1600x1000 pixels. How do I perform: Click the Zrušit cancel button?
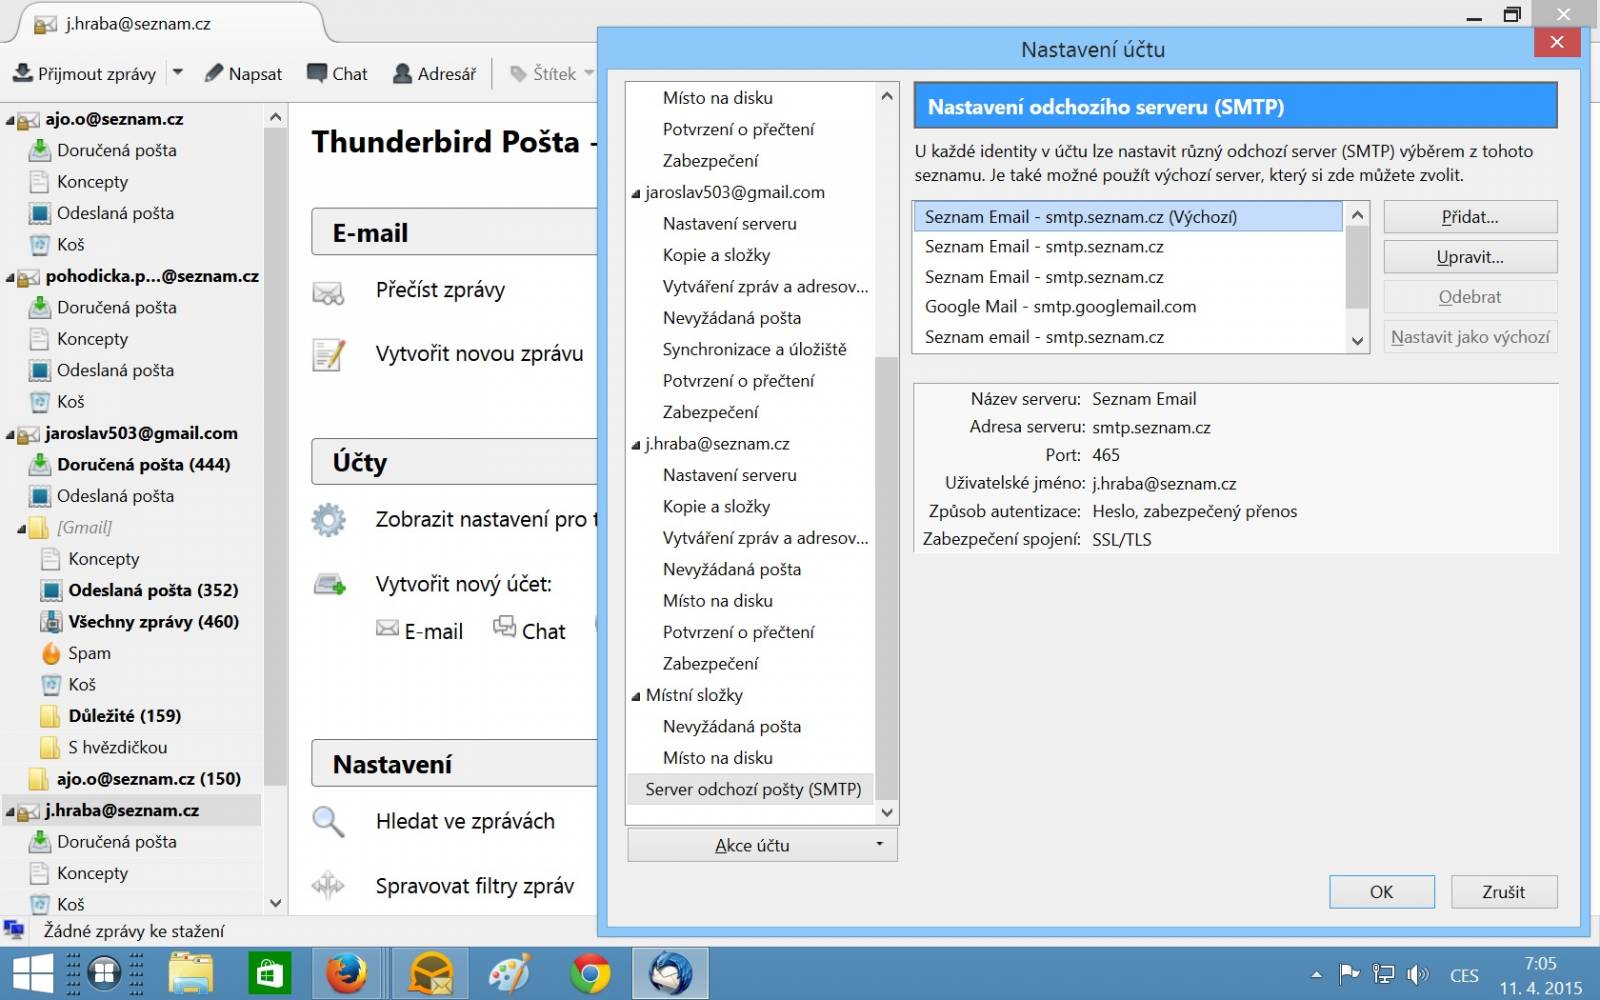click(x=1503, y=892)
